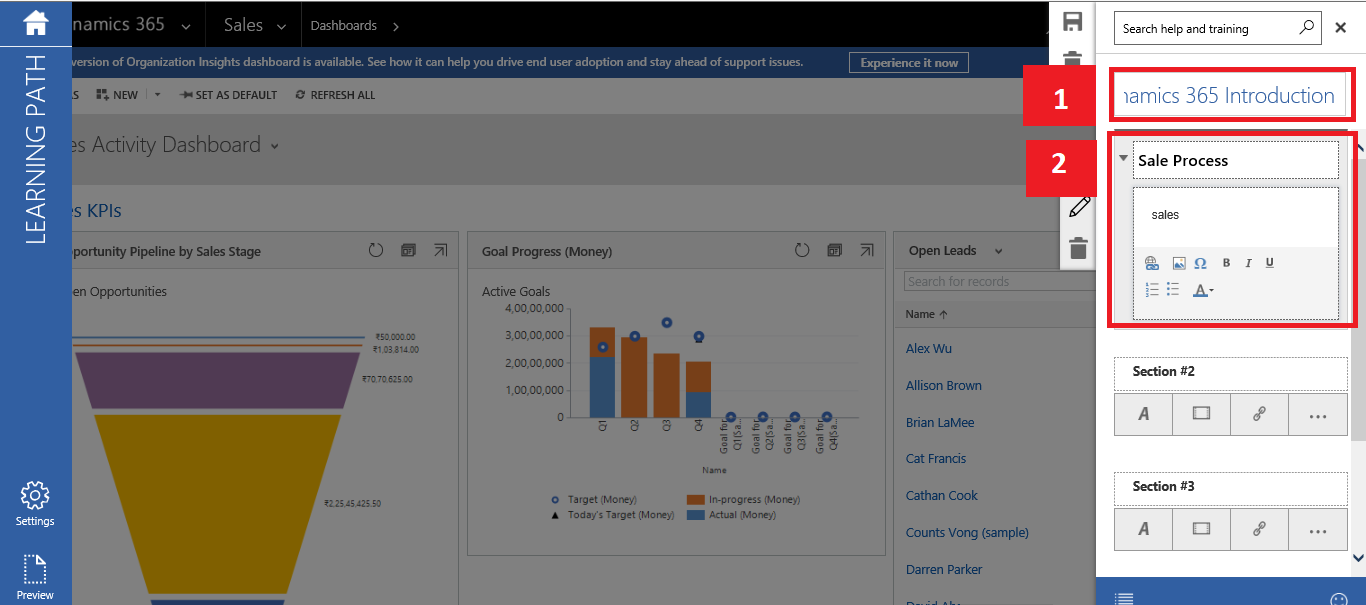Insert hyperlink in Sale Process editor
Screen dimensions: 1366x605
(1152, 263)
